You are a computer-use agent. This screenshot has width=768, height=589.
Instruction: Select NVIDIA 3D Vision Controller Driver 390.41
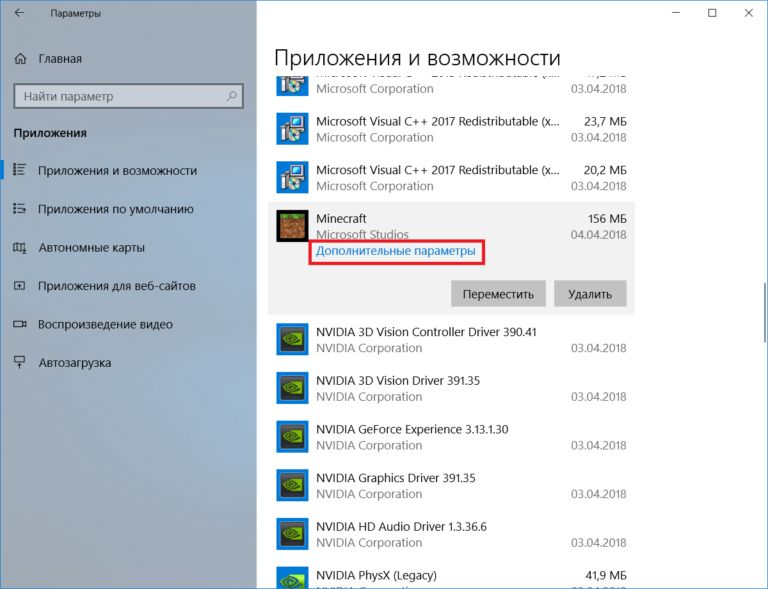click(x=451, y=339)
